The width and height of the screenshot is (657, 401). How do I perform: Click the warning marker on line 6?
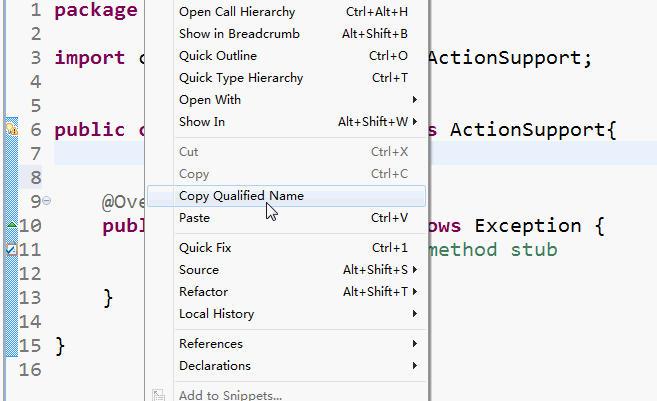tap(11, 130)
